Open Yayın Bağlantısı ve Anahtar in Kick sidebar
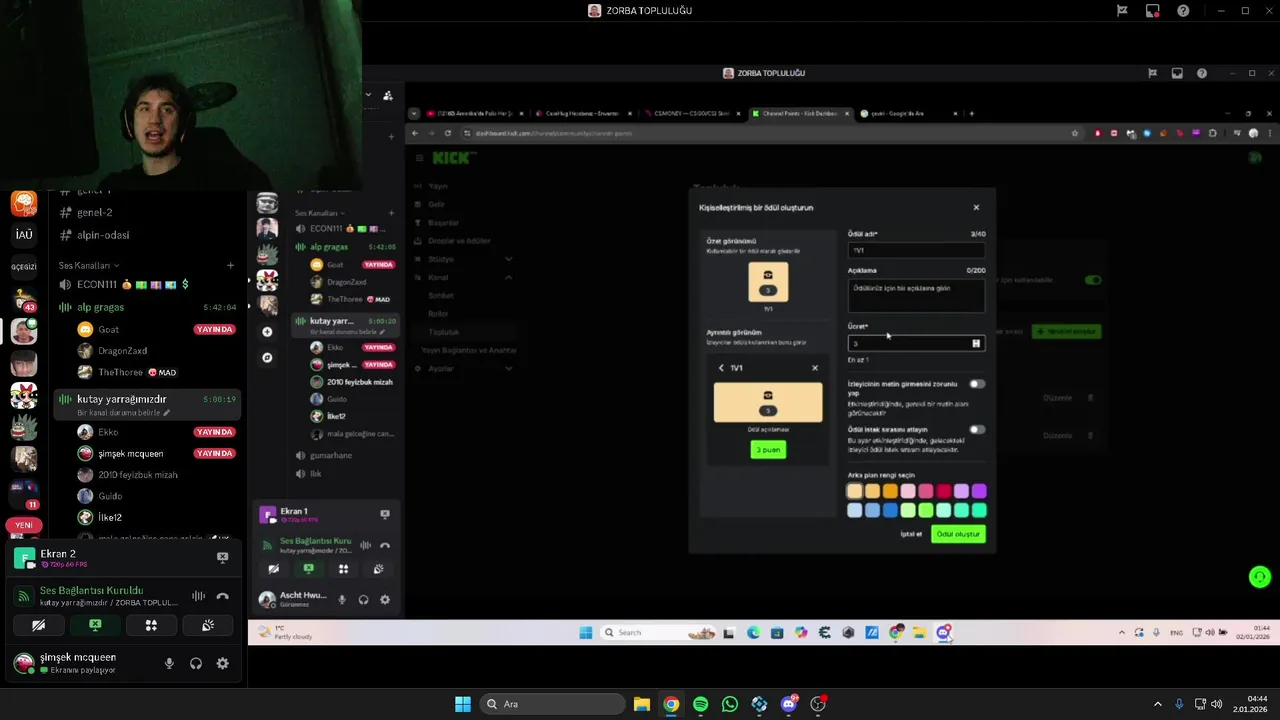The image size is (1280, 720). [468, 351]
